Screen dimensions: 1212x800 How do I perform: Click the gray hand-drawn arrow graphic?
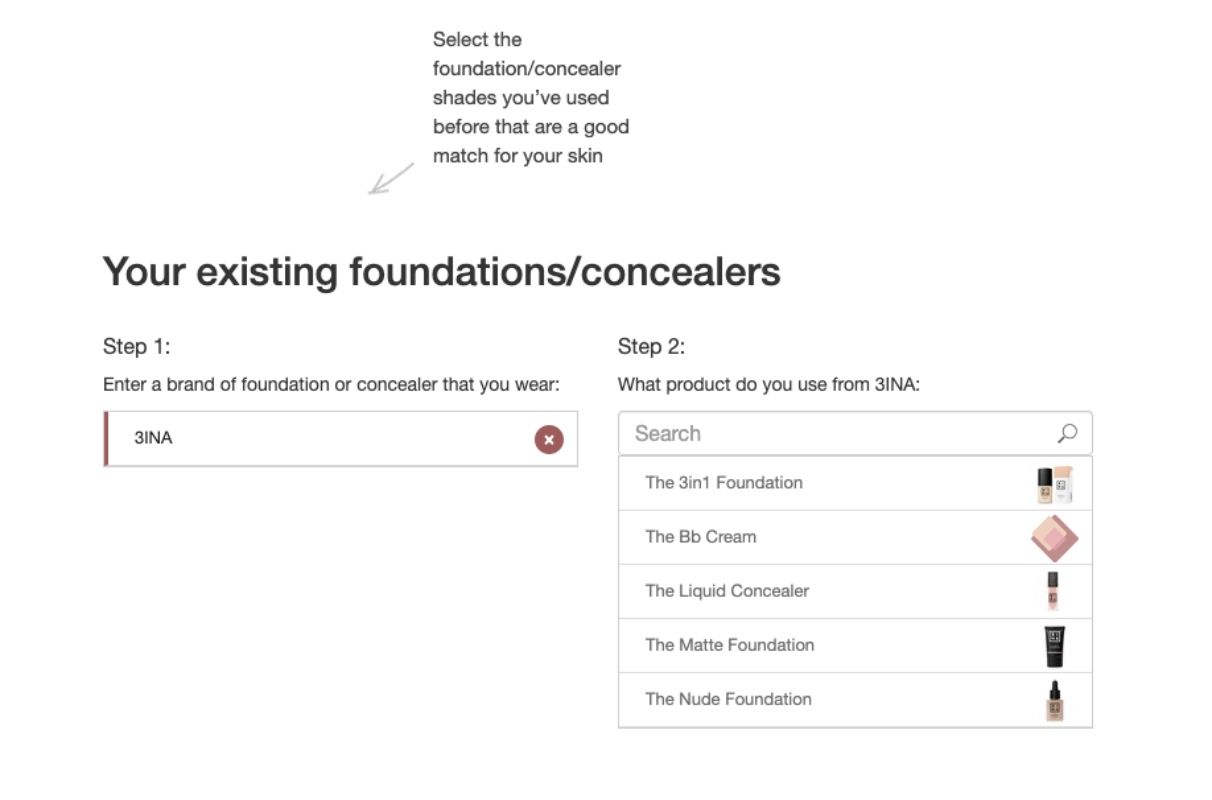[391, 178]
